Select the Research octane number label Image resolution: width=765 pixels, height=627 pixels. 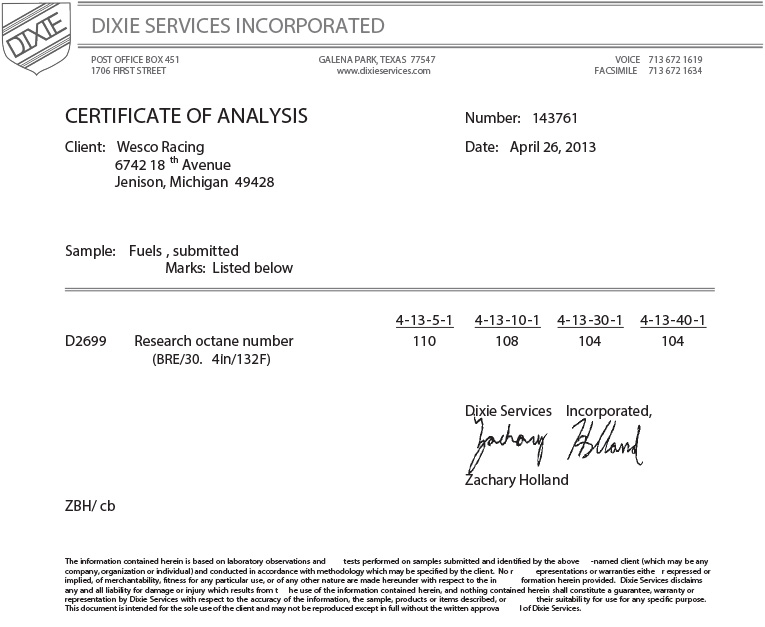click(x=214, y=341)
